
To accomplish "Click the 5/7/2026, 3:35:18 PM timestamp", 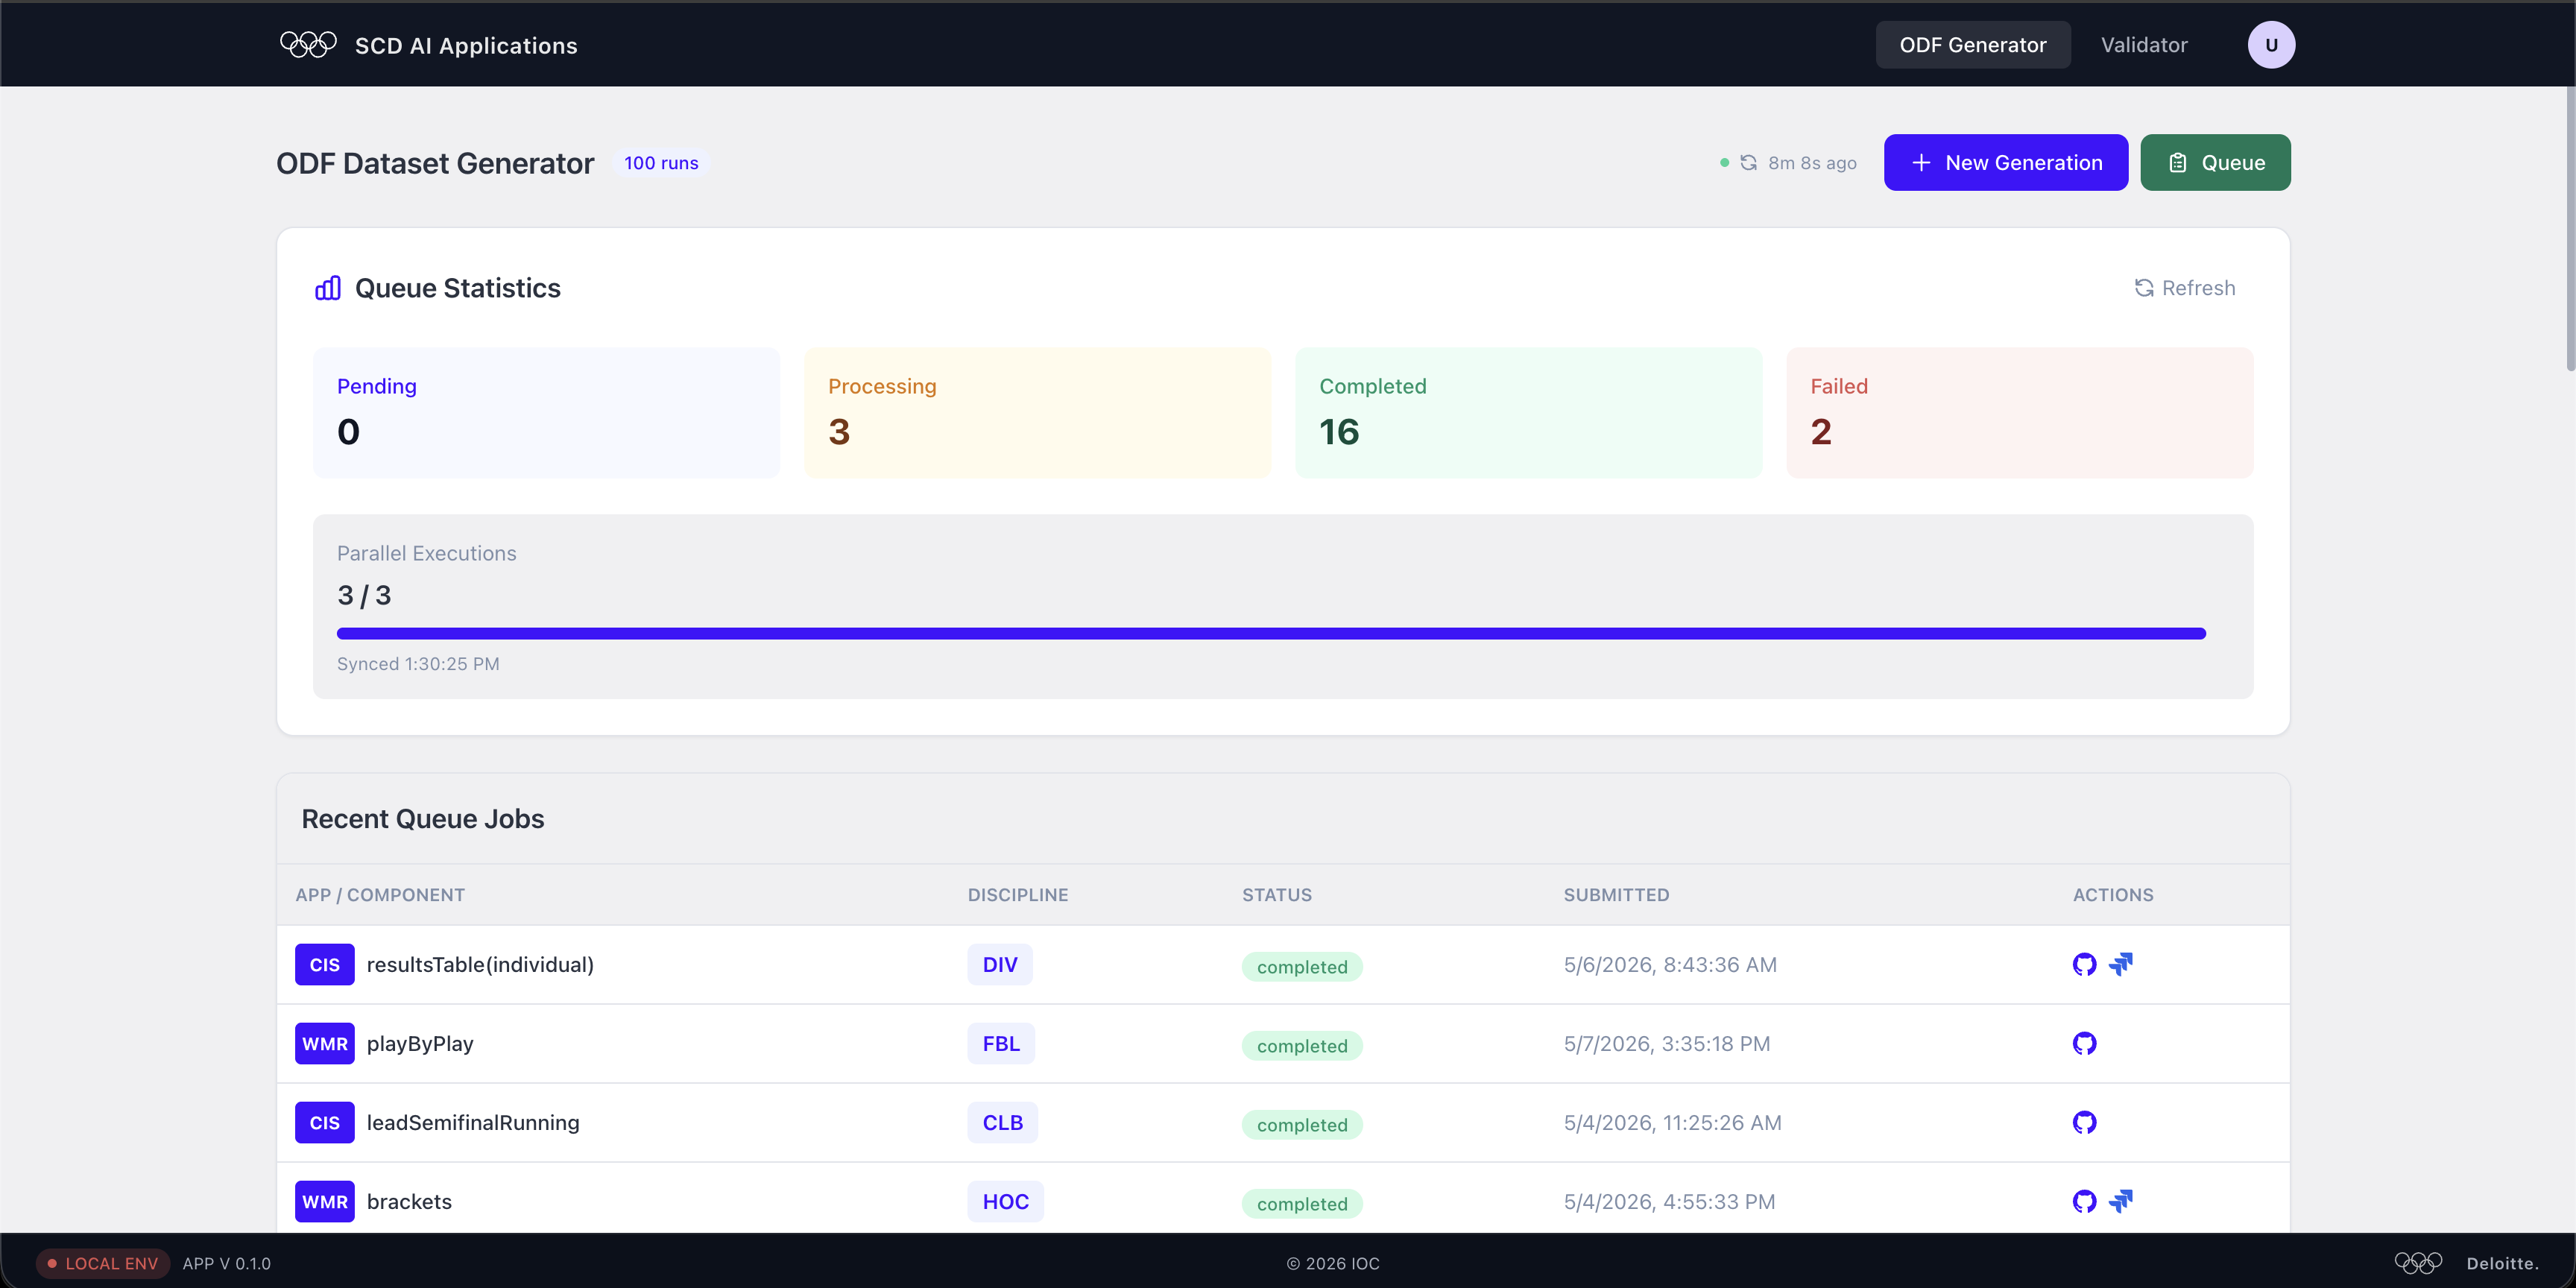I will point(1667,1044).
